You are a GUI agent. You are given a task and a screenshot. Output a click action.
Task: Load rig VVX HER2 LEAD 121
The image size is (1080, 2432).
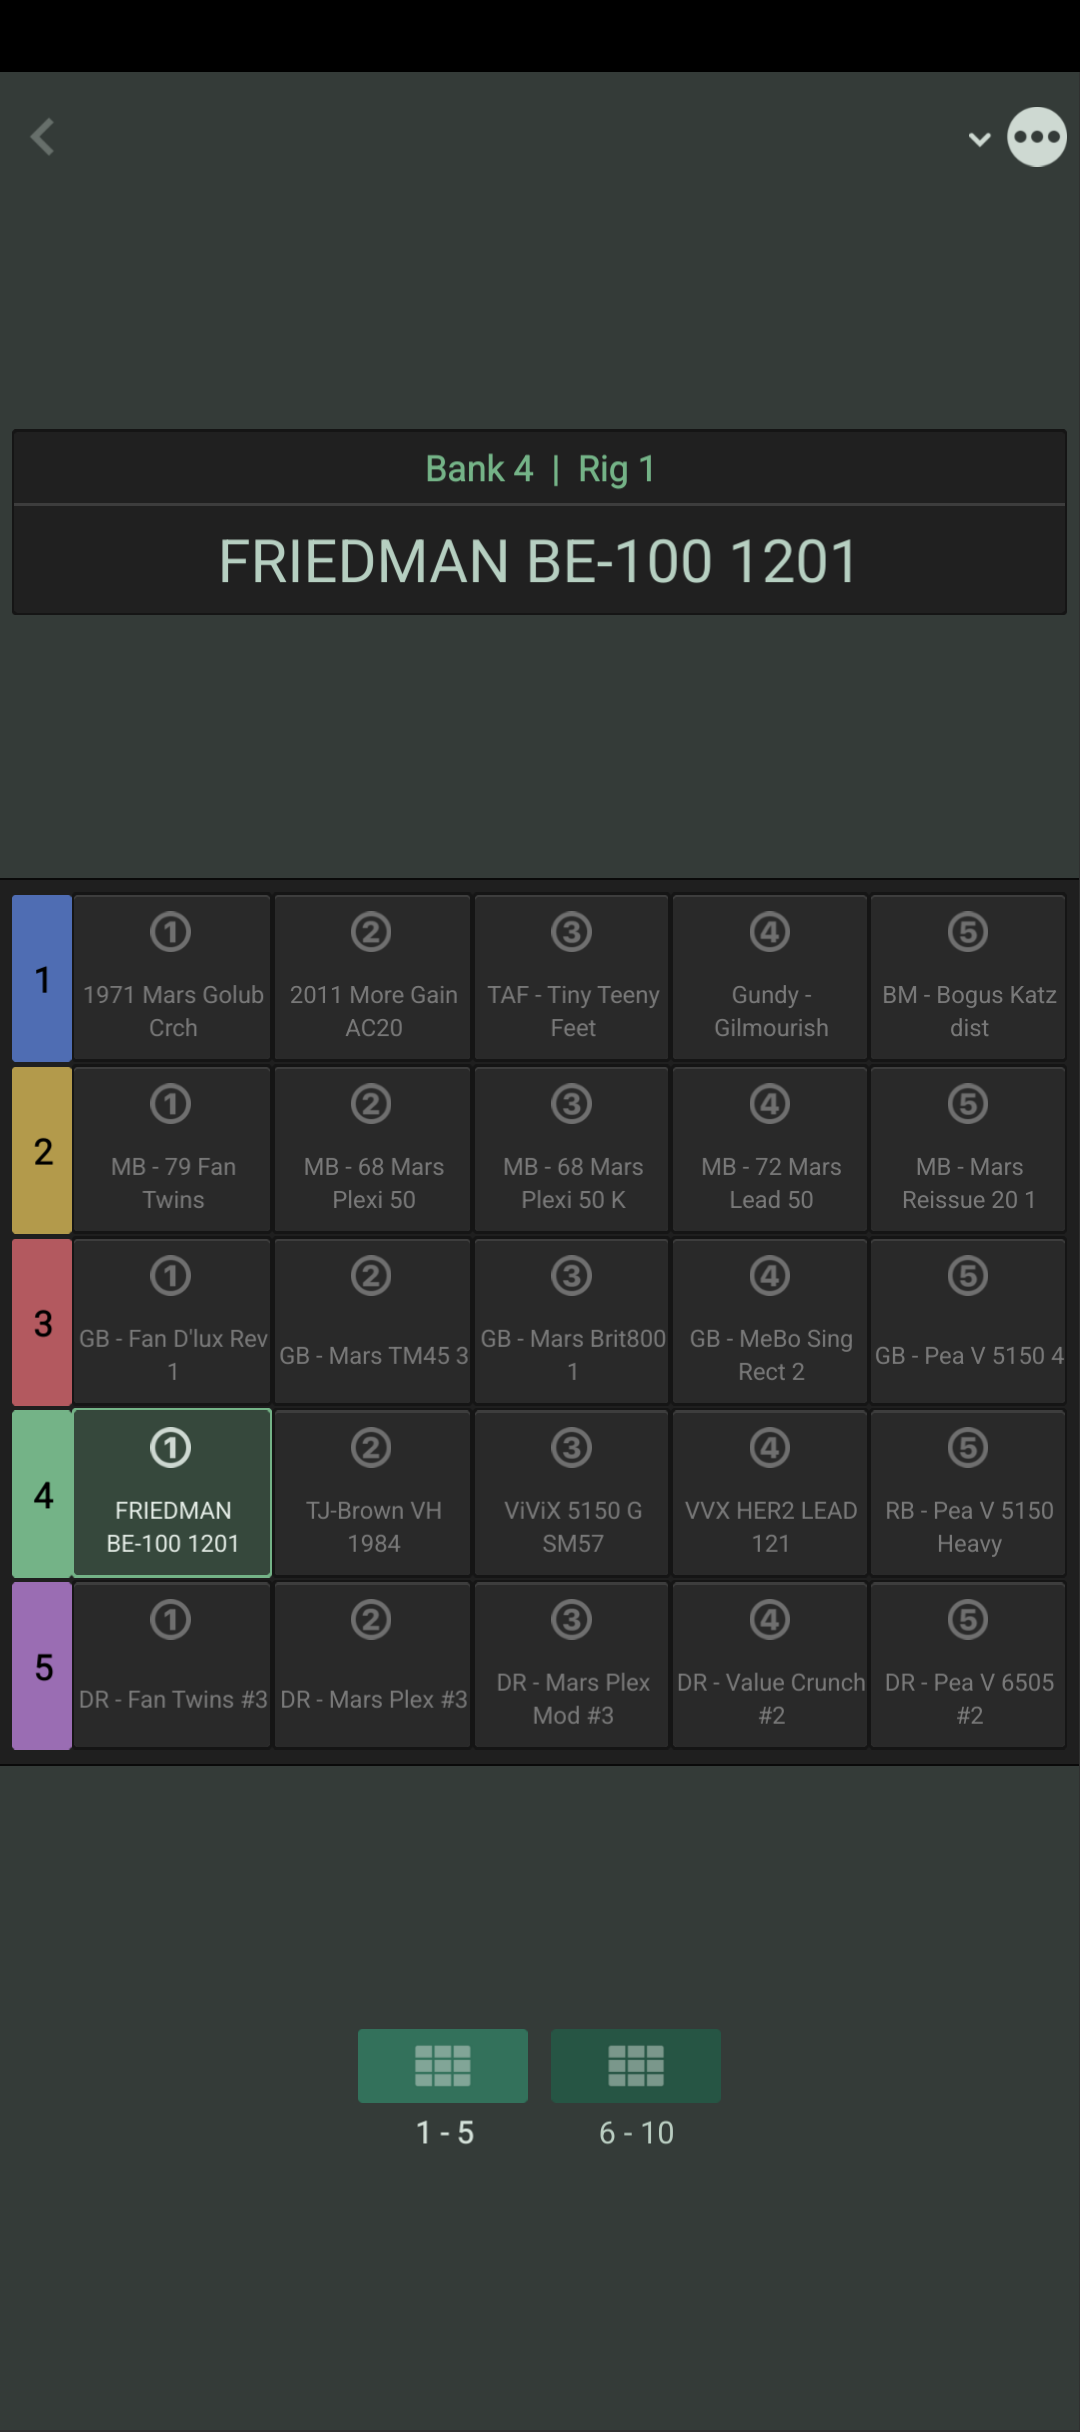pos(770,1494)
